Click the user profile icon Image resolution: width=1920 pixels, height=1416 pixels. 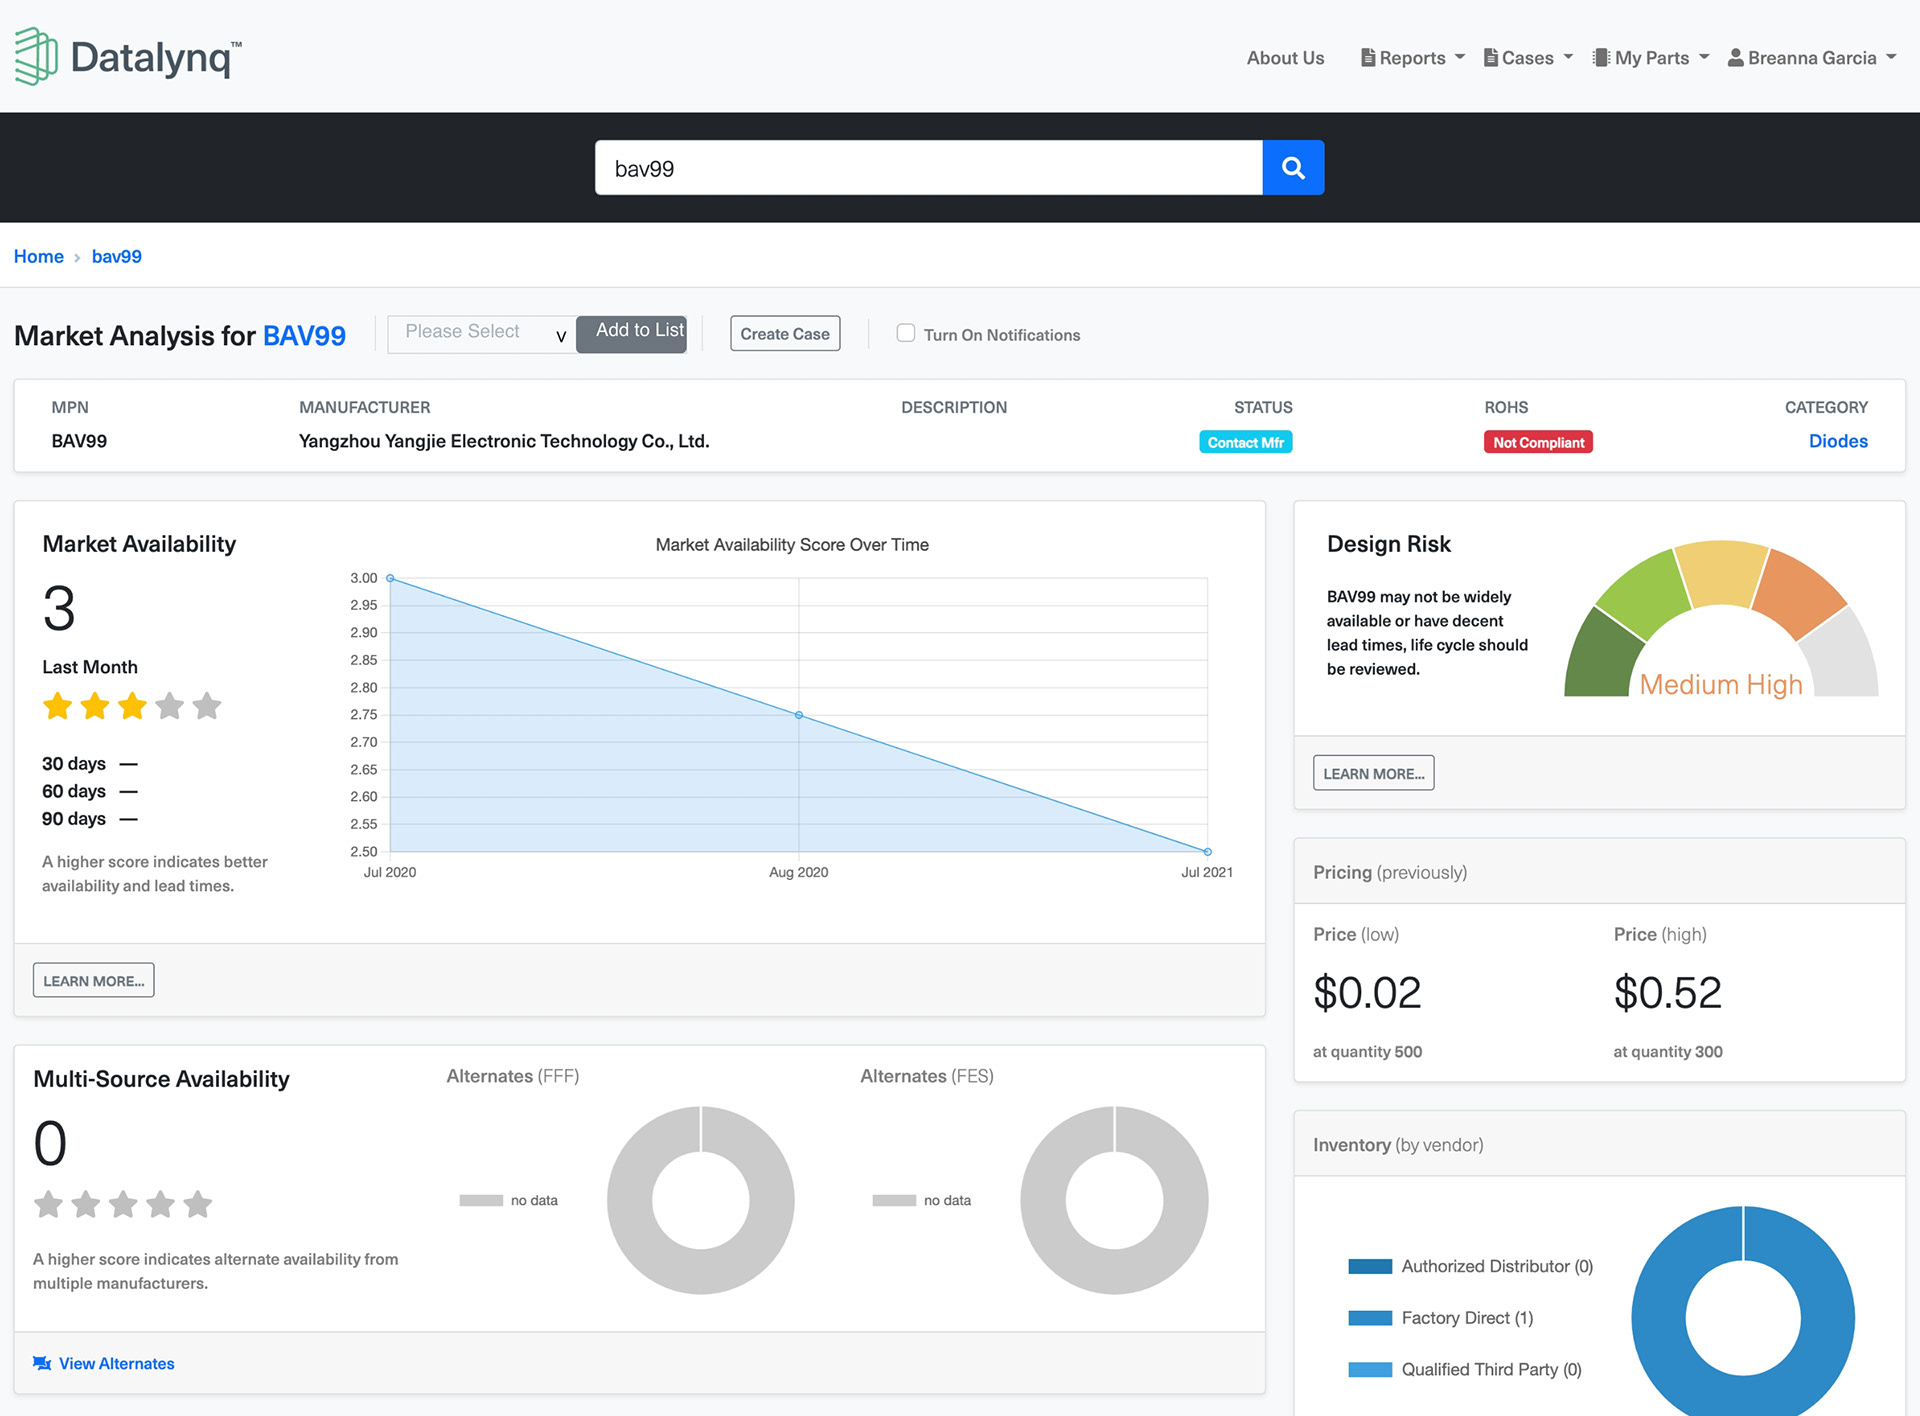[1736, 58]
